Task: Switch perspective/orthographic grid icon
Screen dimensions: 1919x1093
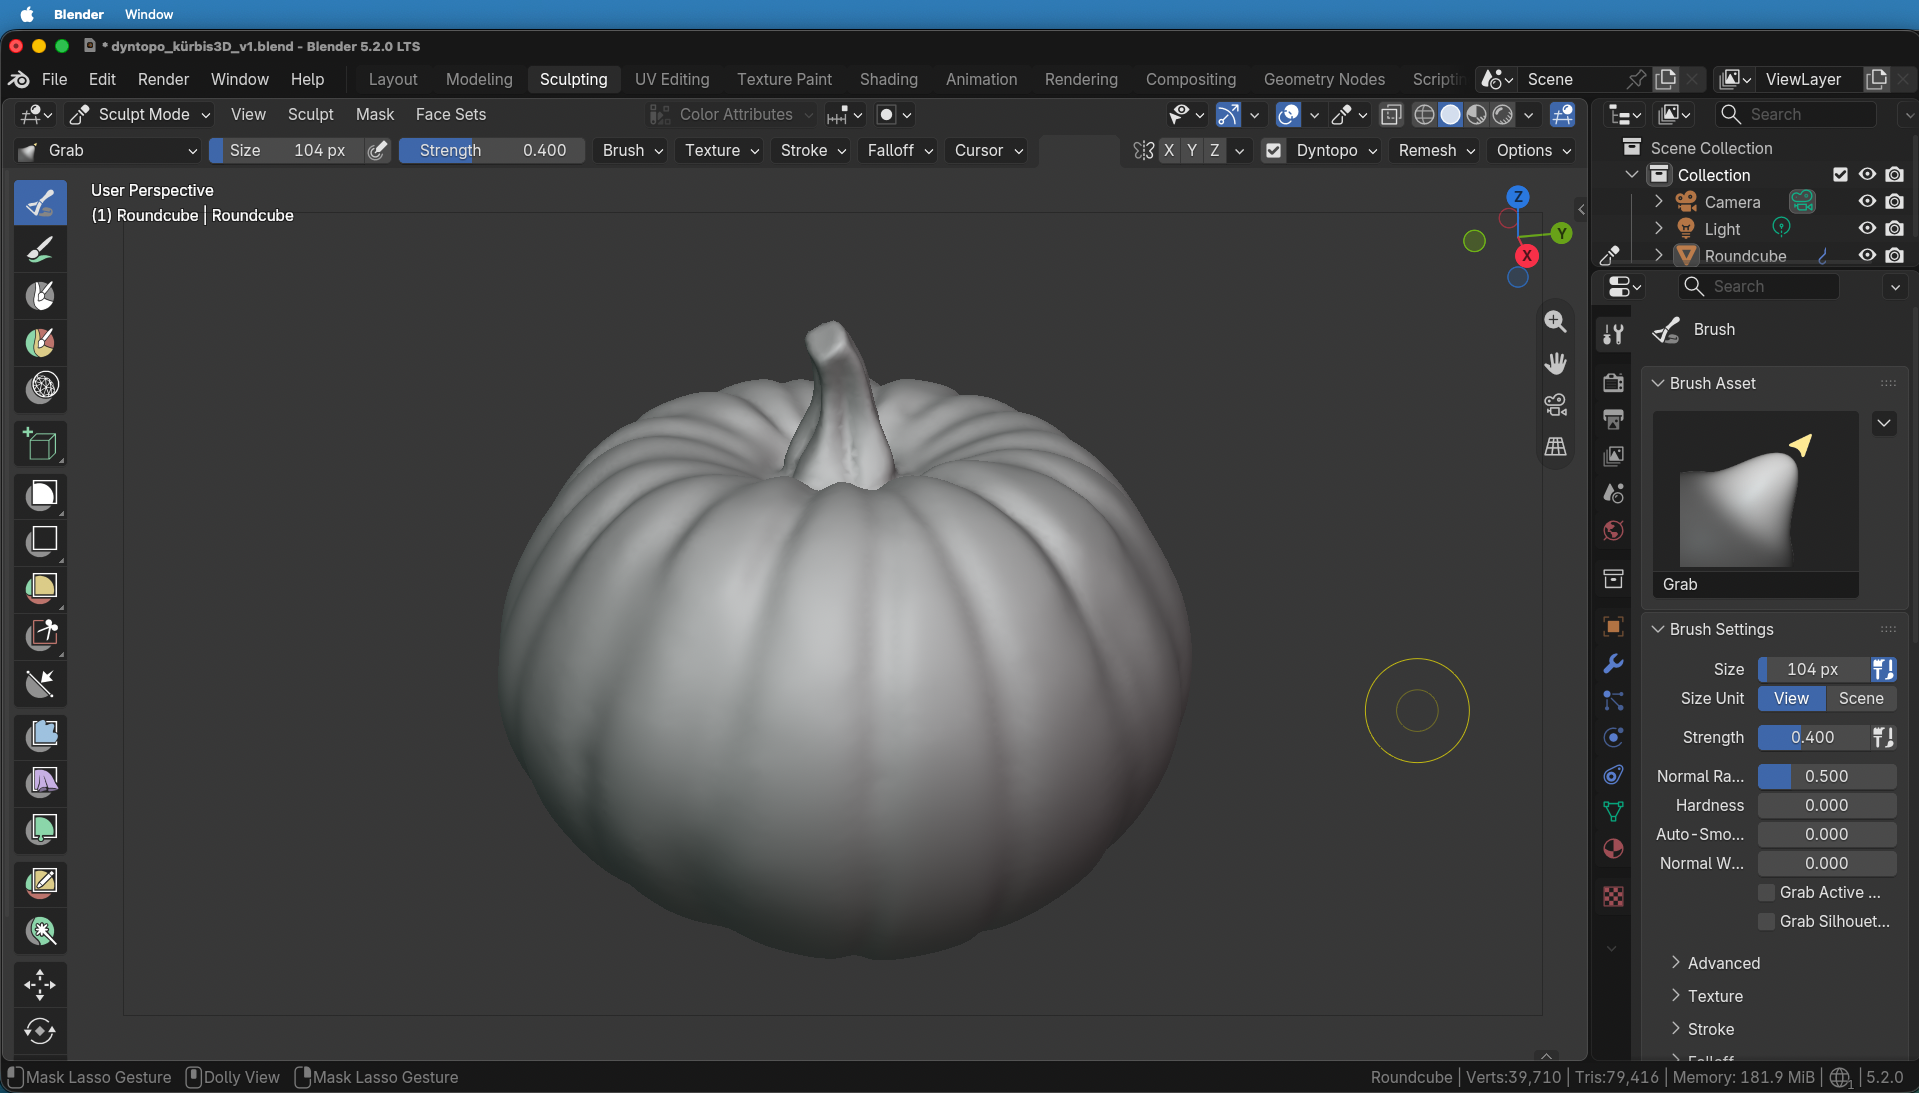Action: (1555, 446)
